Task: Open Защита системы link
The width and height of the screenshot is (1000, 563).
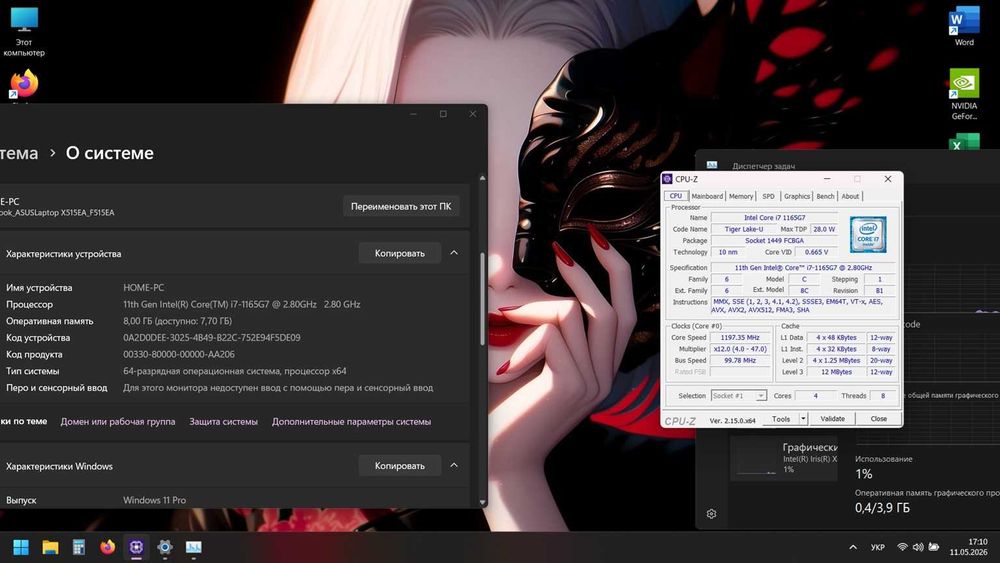Action: coord(223,421)
